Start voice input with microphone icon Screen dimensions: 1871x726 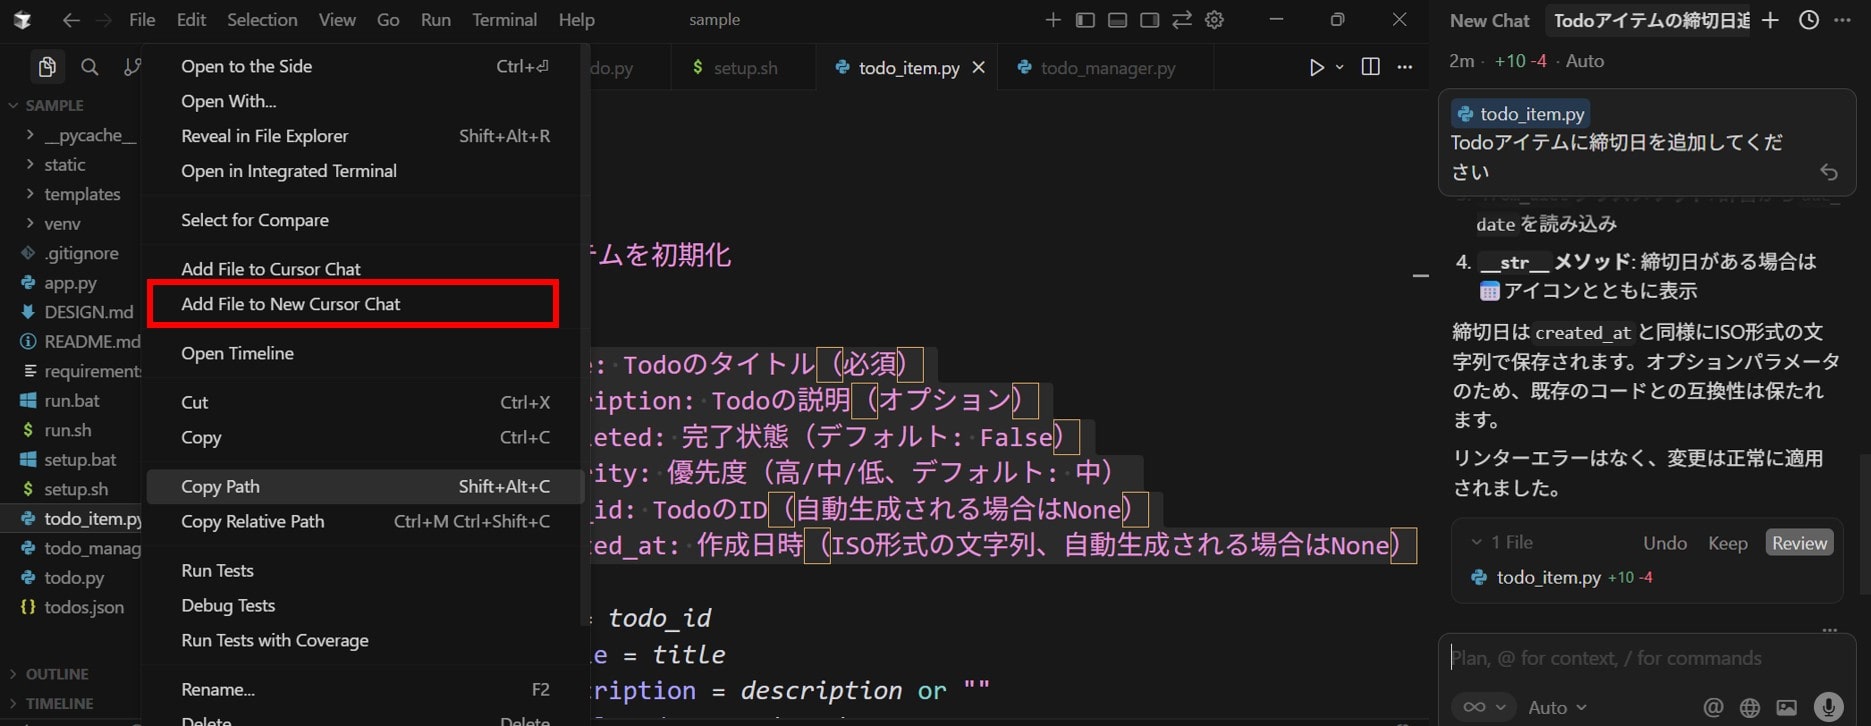(1828, 707)
